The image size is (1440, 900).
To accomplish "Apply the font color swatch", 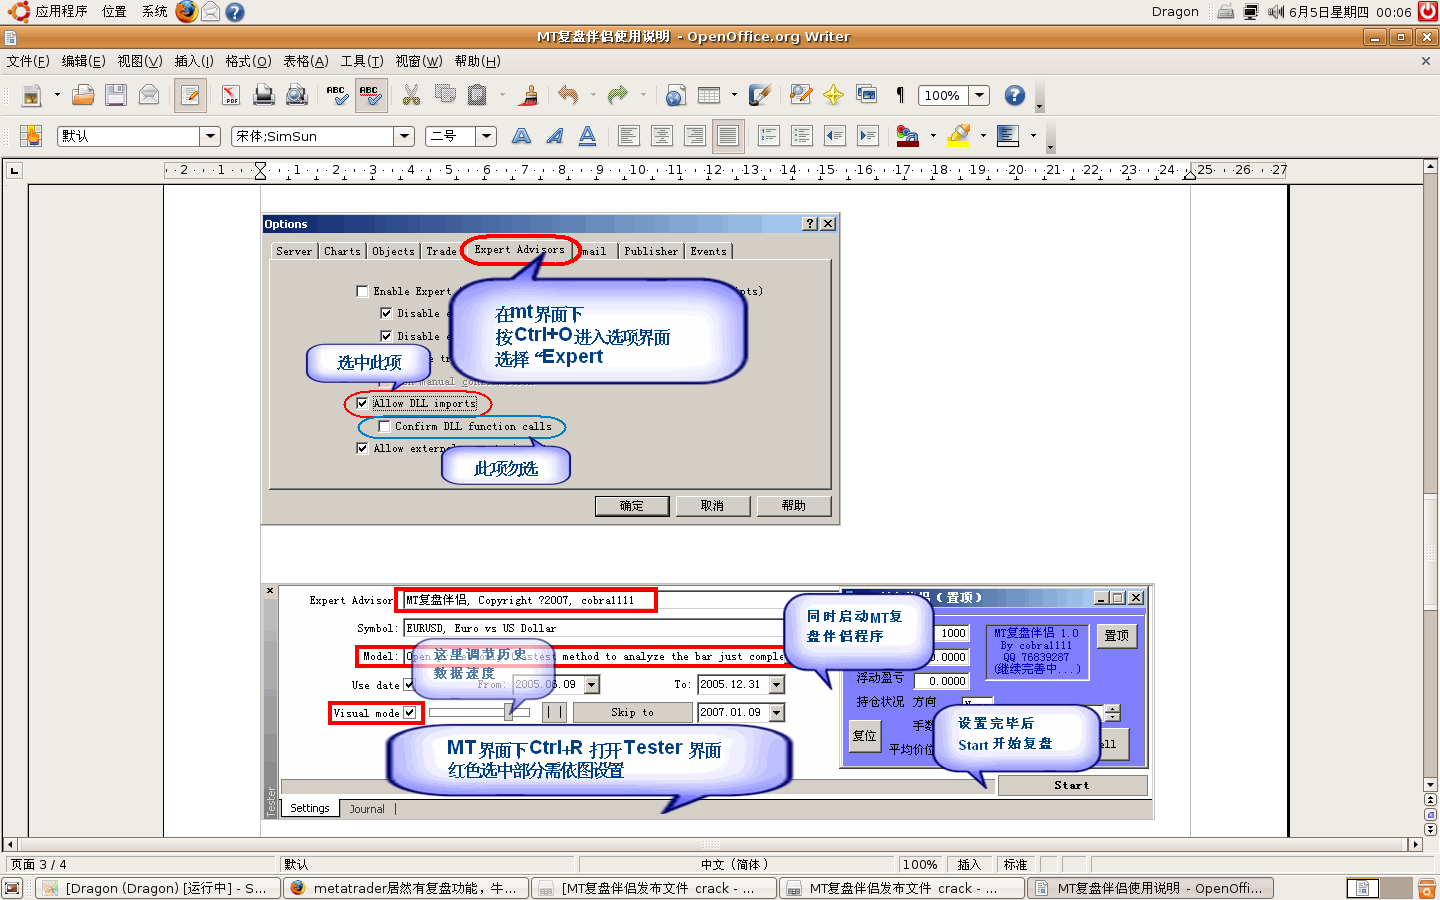I will tap(907, 136).
